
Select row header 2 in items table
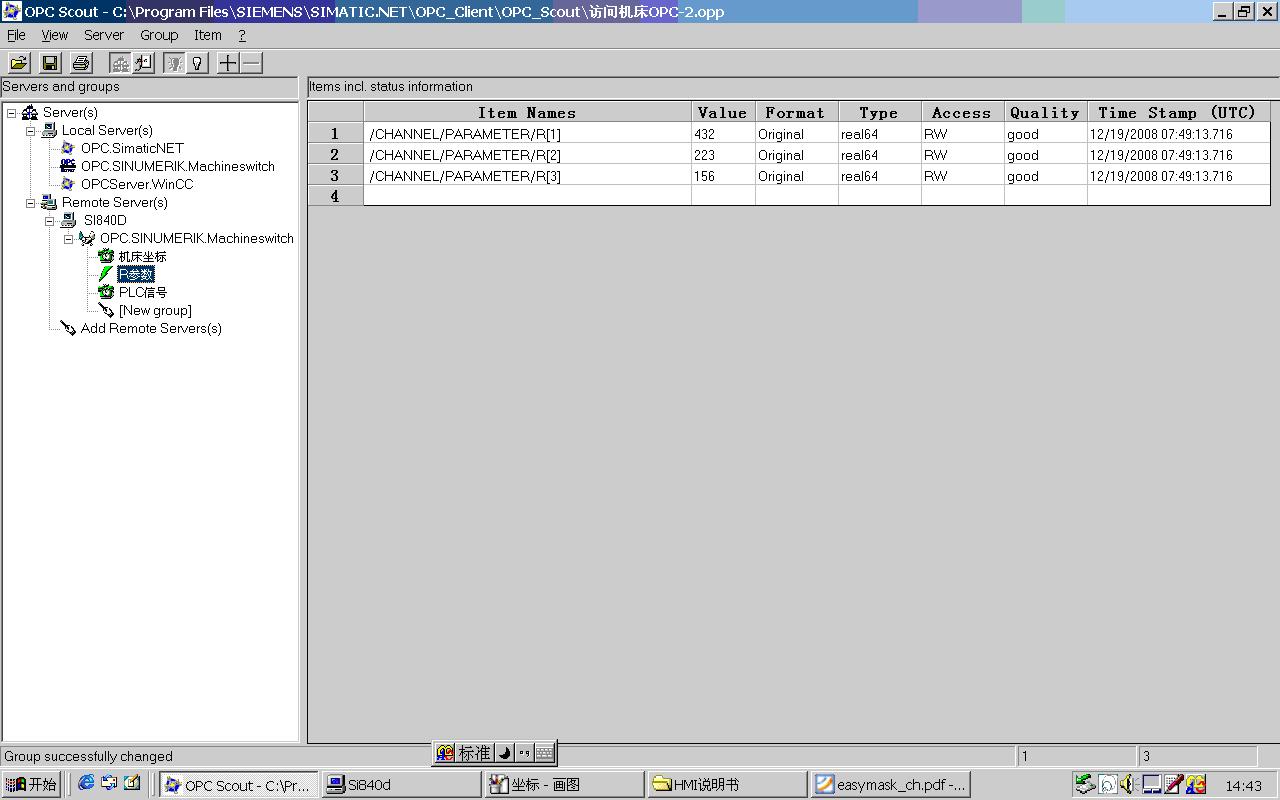[335, 155]
